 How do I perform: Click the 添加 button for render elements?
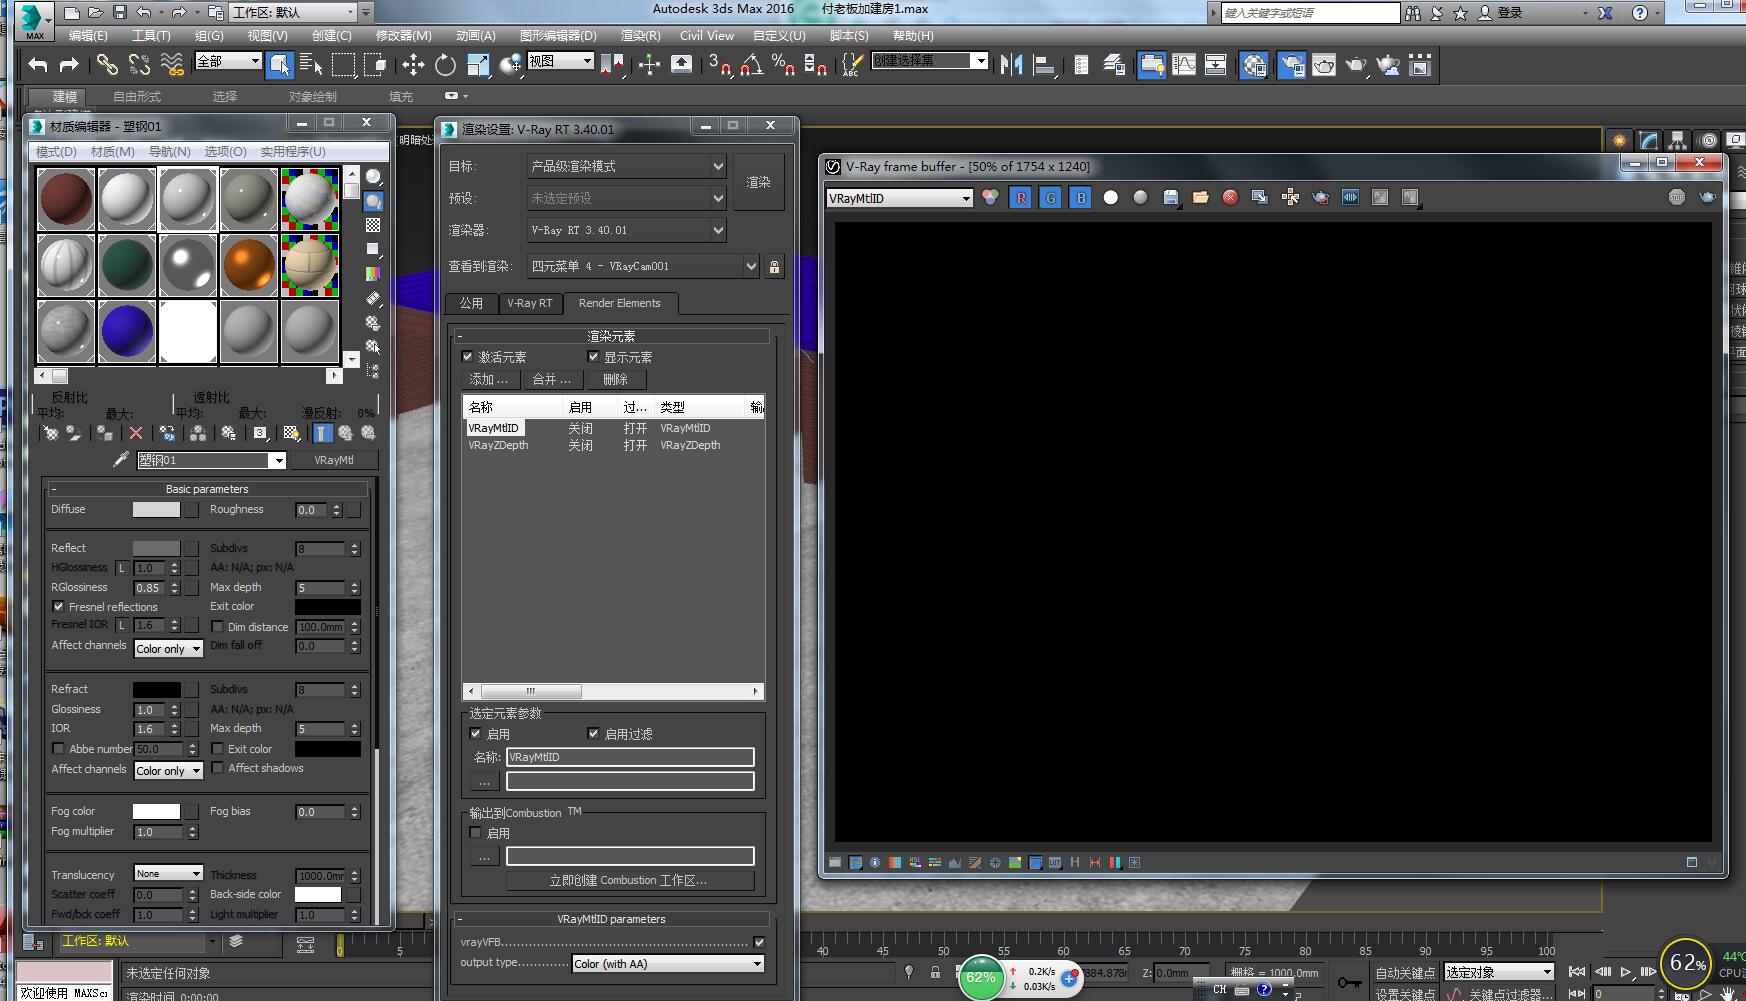[x=489, y=380]
